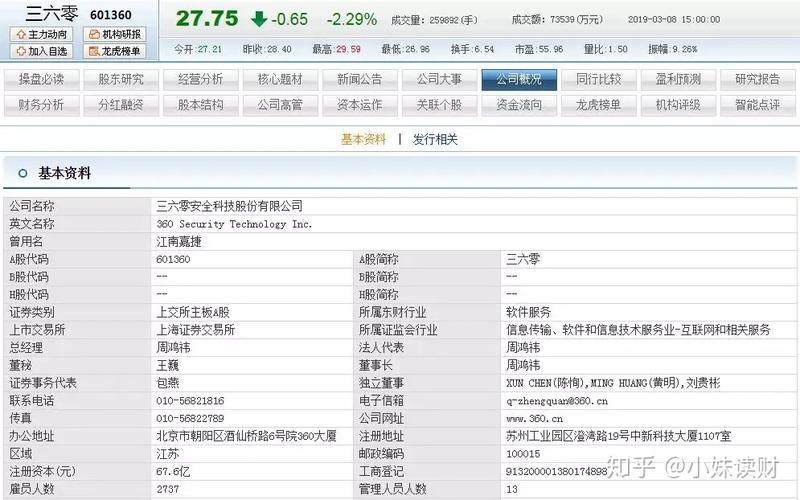Click the current price 27.75
Viewport: 800px width, 500px height.
click(x=207, y=19)
